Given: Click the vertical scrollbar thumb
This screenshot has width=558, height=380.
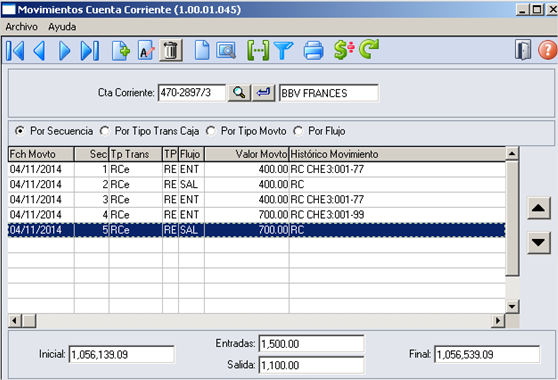Looking at the screenshot, I should coord(512,218).
